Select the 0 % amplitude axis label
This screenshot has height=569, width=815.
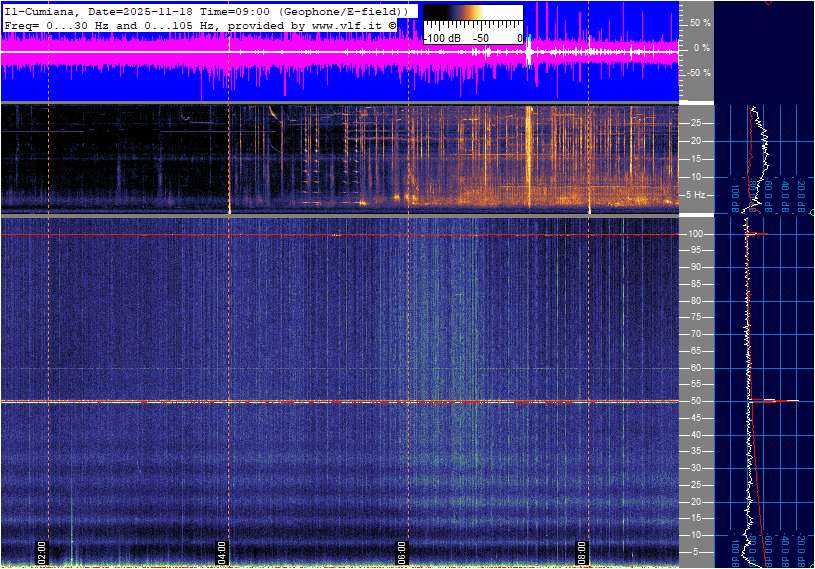(702, 47)
